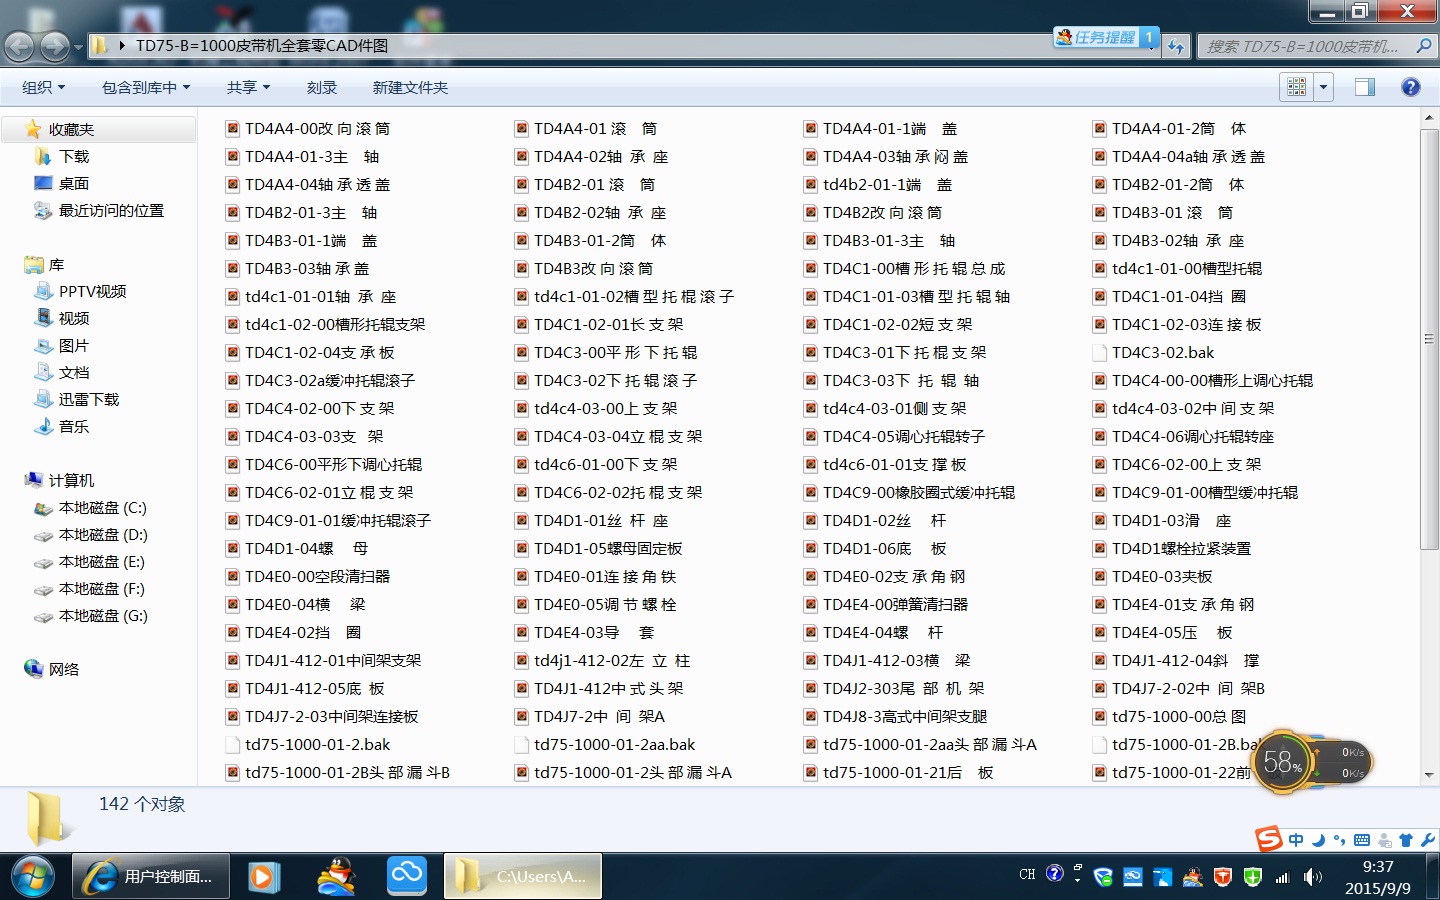Viewport: 1440px width, 900px height.
Task: Click the file icon of TD4E0-00空段清扫器
Action: coord(232,576)
